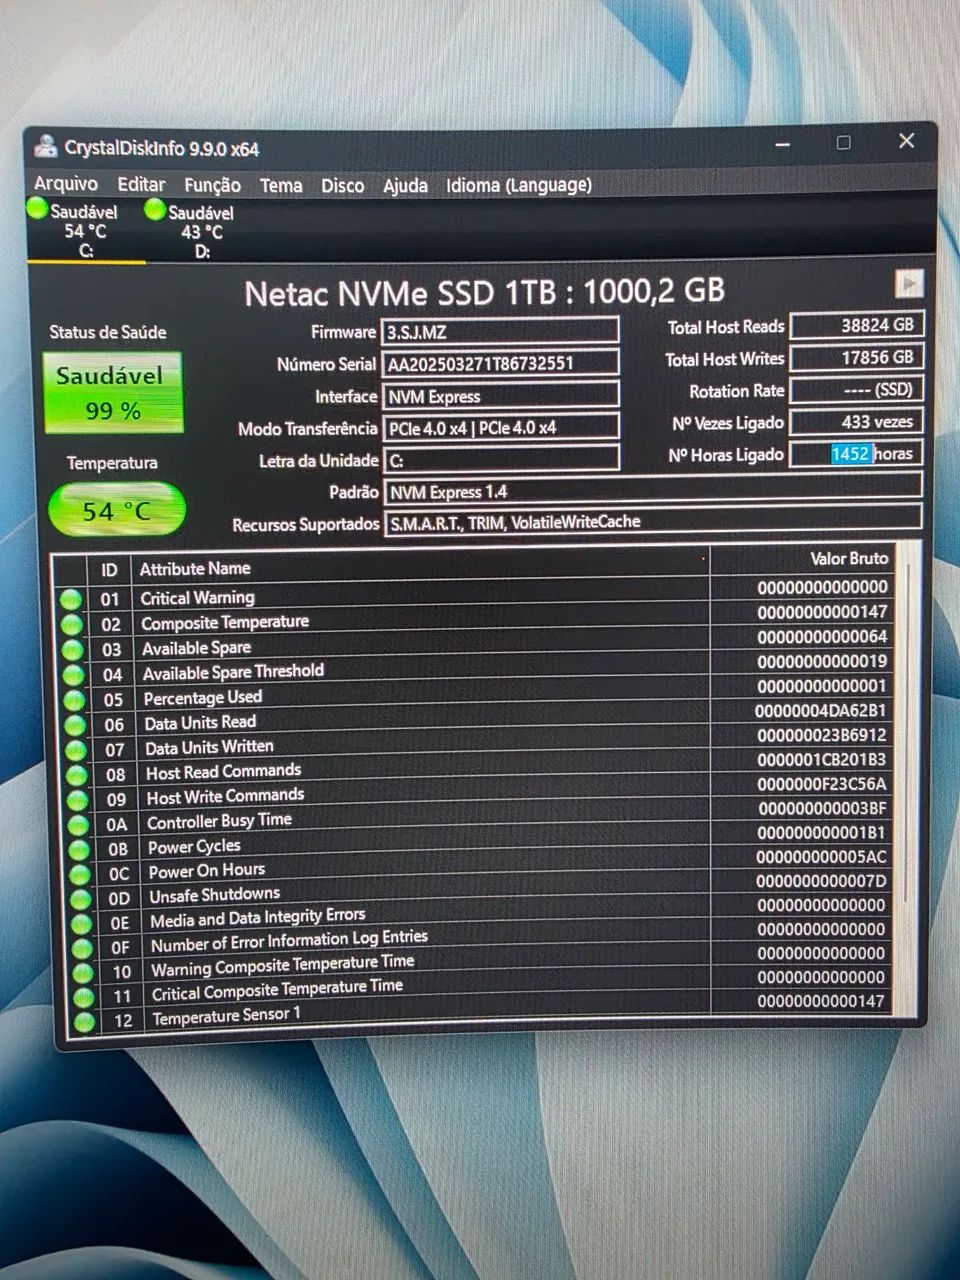The width and height of the screenshot is (960, 1280).
Task: Click the Padrão field NVM Express 1.4
Action: [x=652, y=491]
